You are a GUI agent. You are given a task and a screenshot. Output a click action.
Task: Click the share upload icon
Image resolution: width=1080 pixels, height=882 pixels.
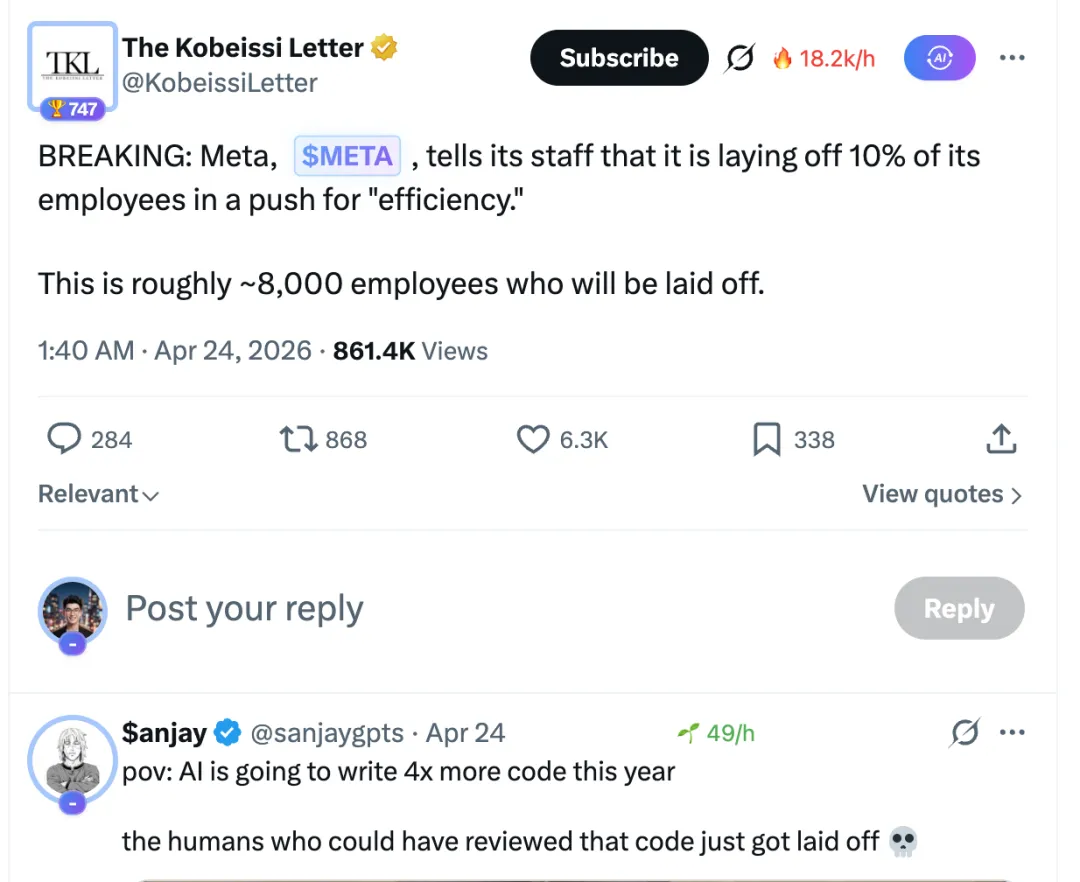point(1001,438)
